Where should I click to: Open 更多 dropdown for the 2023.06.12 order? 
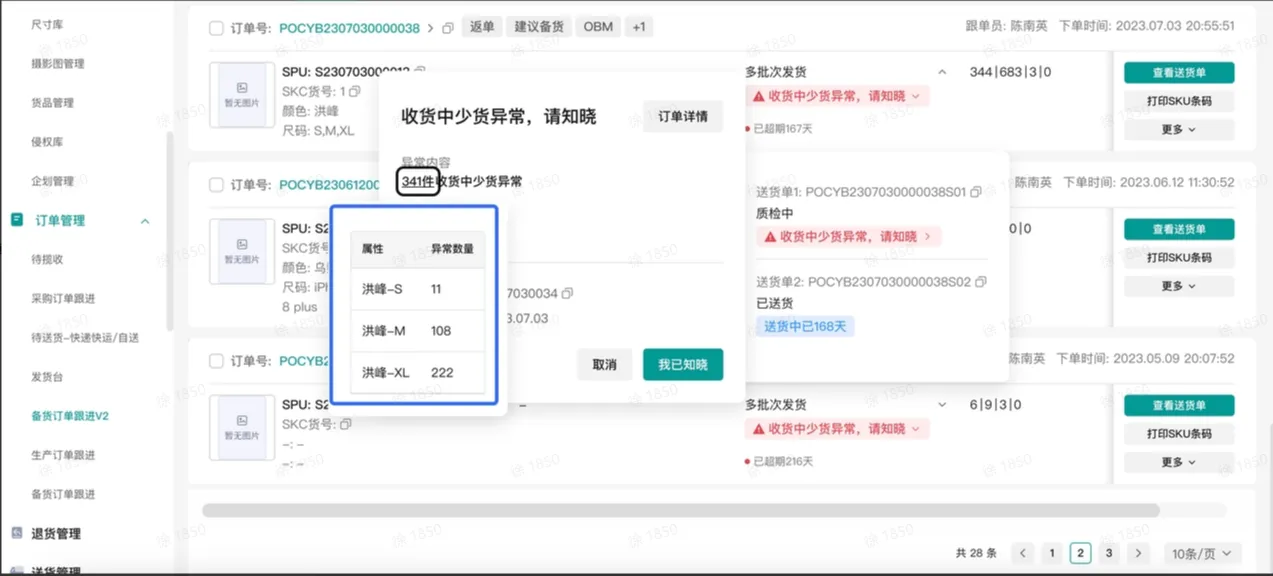click(x=1179, y=286)
